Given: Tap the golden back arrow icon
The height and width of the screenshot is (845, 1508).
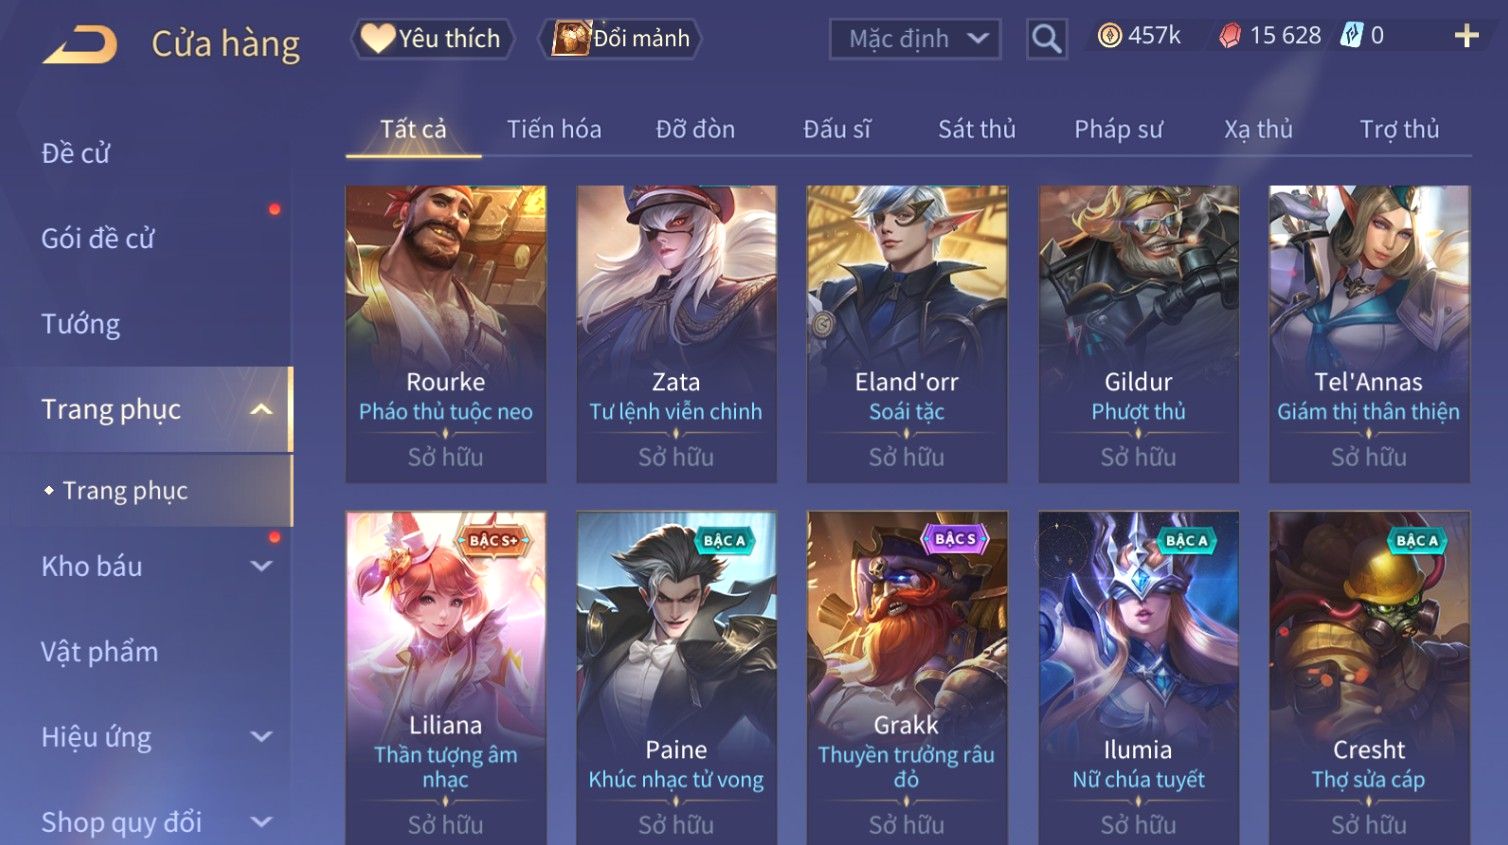Looking at the screenshot, I should click(x=80, y=45).
